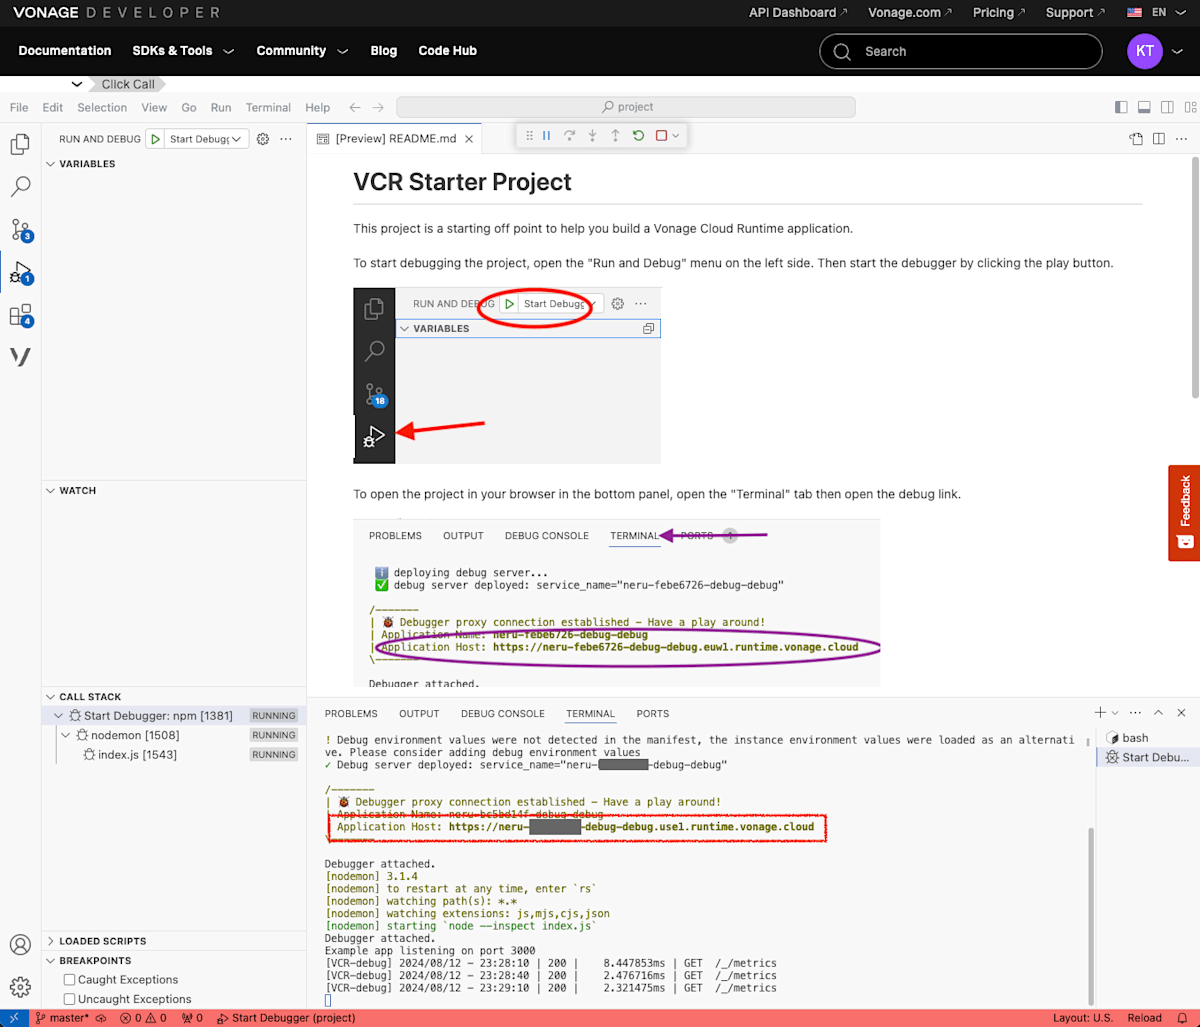Open the Pricing link in header
The image size is (1200, 1027).
click(x=999, y=13)
